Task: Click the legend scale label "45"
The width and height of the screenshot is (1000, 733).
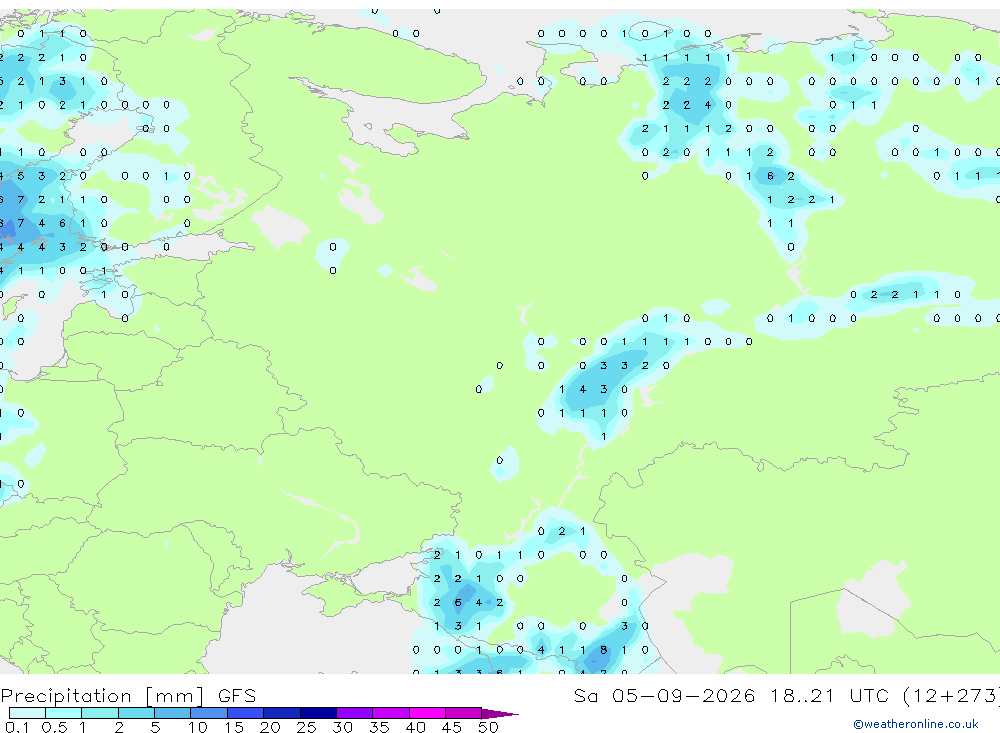Action: coord(452,727)
